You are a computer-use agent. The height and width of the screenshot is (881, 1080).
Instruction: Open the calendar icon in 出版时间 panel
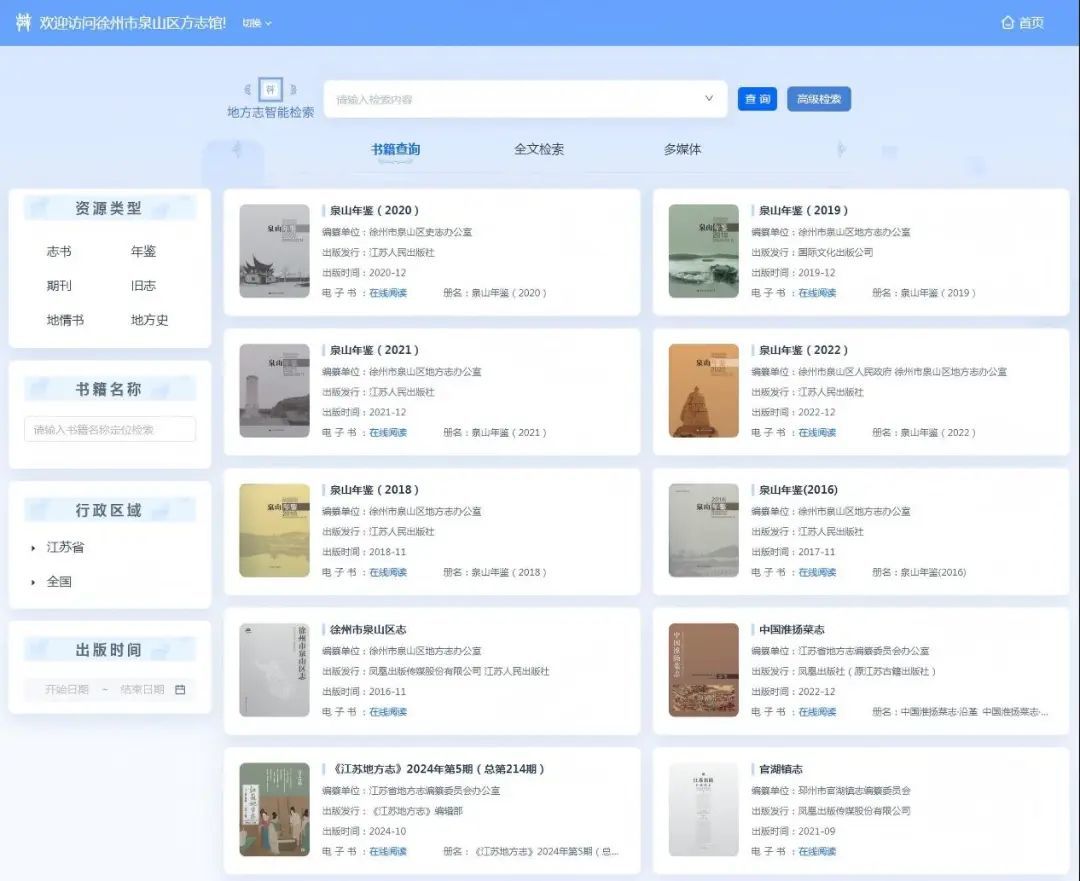click(x=179, y=689)
